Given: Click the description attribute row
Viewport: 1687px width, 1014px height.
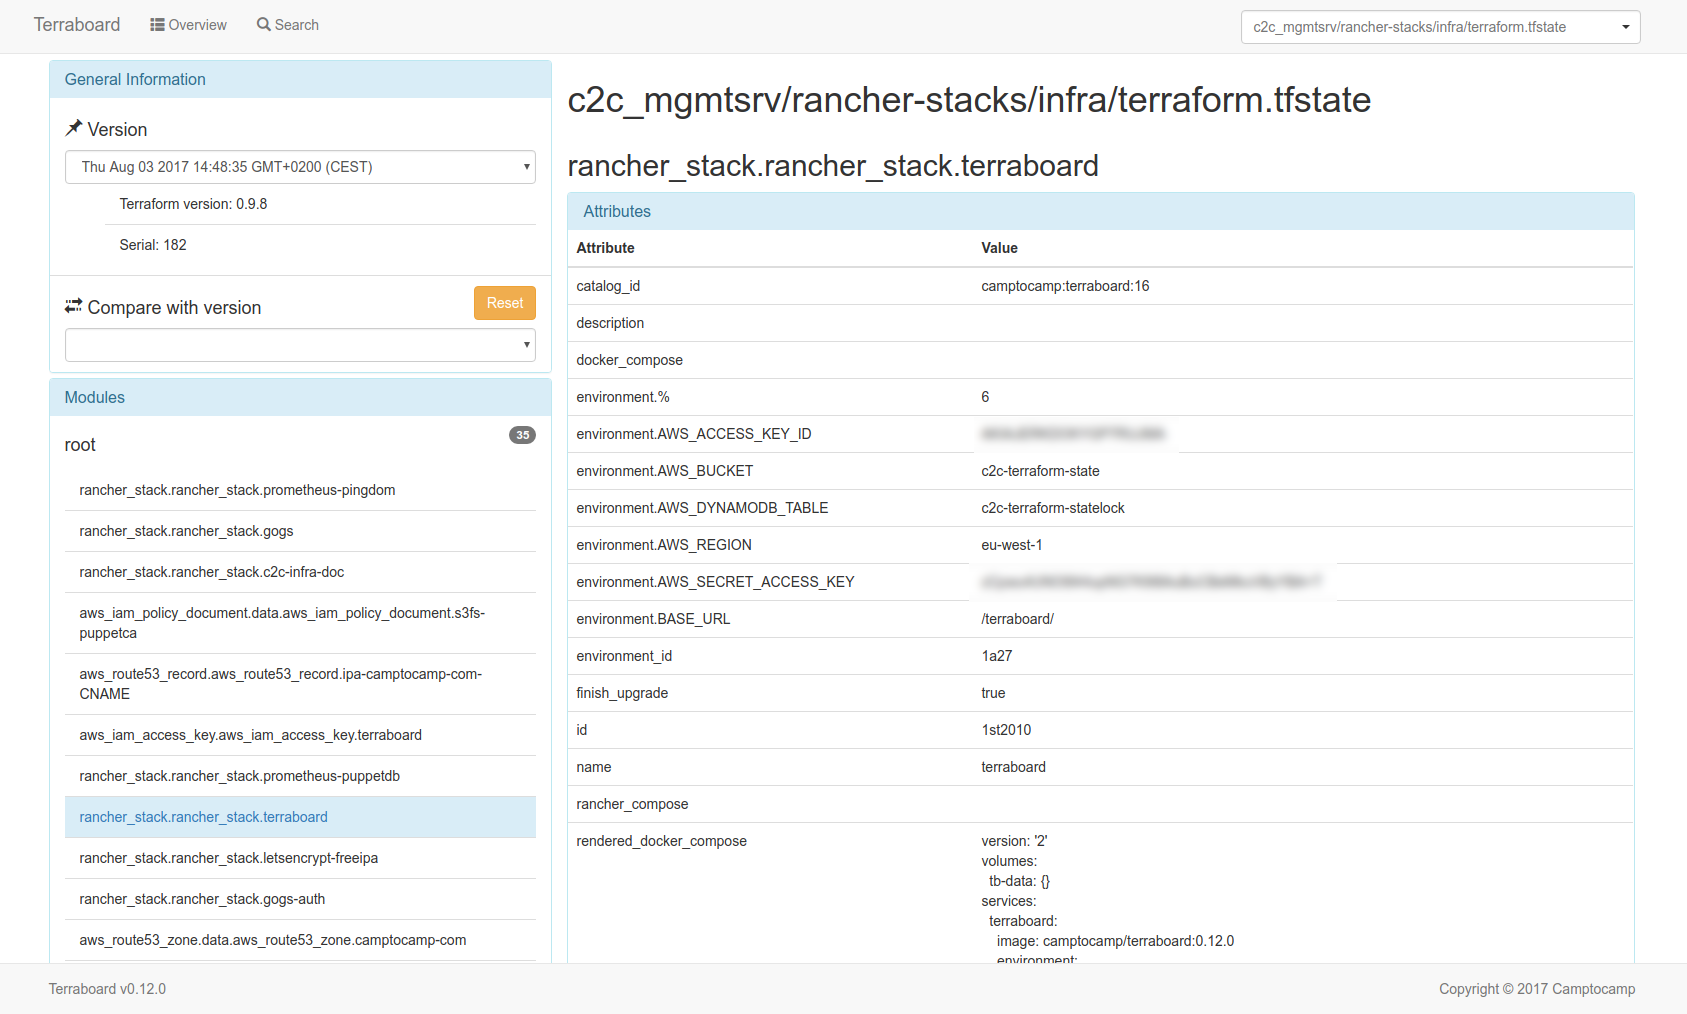Looking at the screenshot, I should [x=1100, y=323].
